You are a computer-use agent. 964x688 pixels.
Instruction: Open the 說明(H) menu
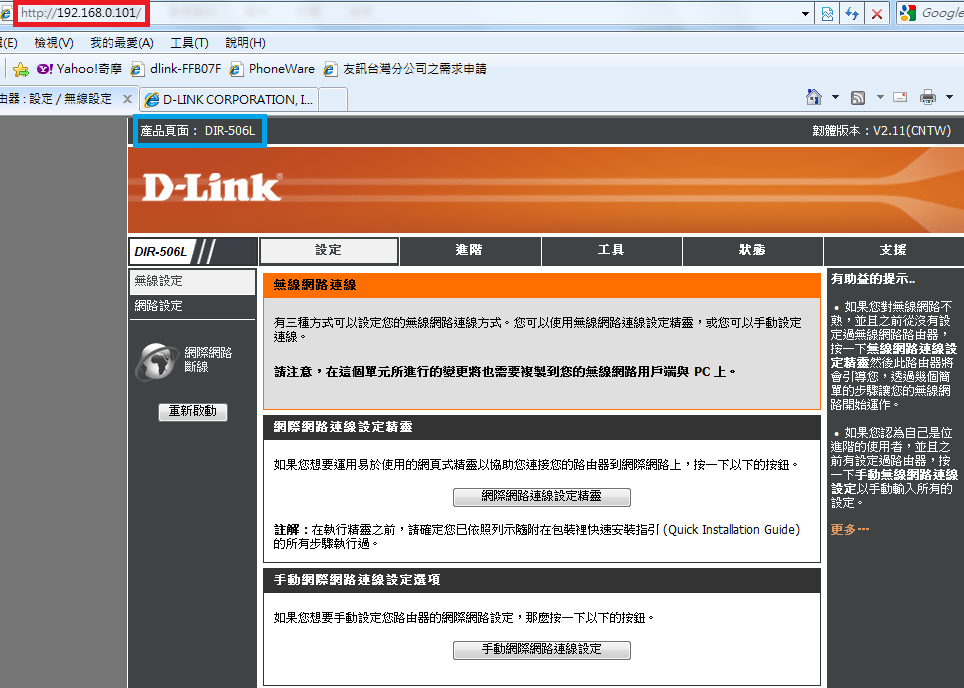(x=245, y=43)
